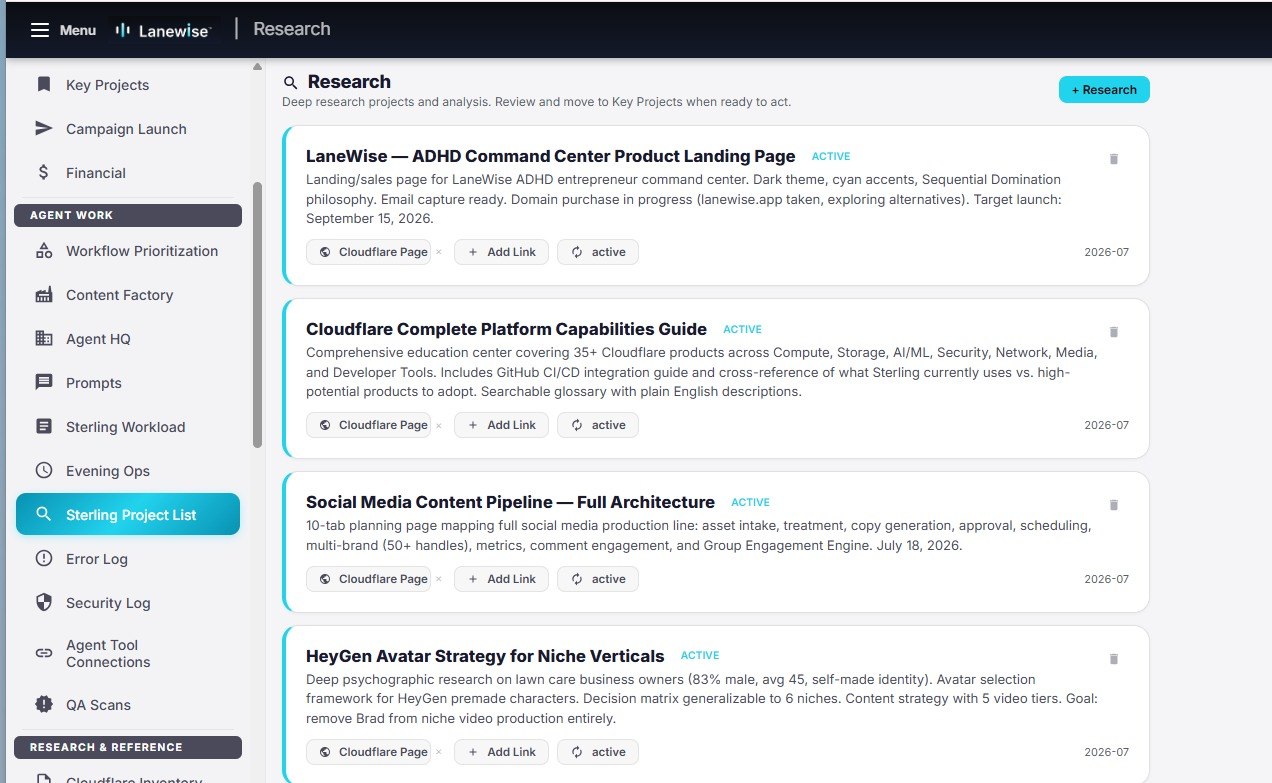Click the AGENT WORK section header
The height and width of the screenshot is (783, 1272).
pos(128,215)
